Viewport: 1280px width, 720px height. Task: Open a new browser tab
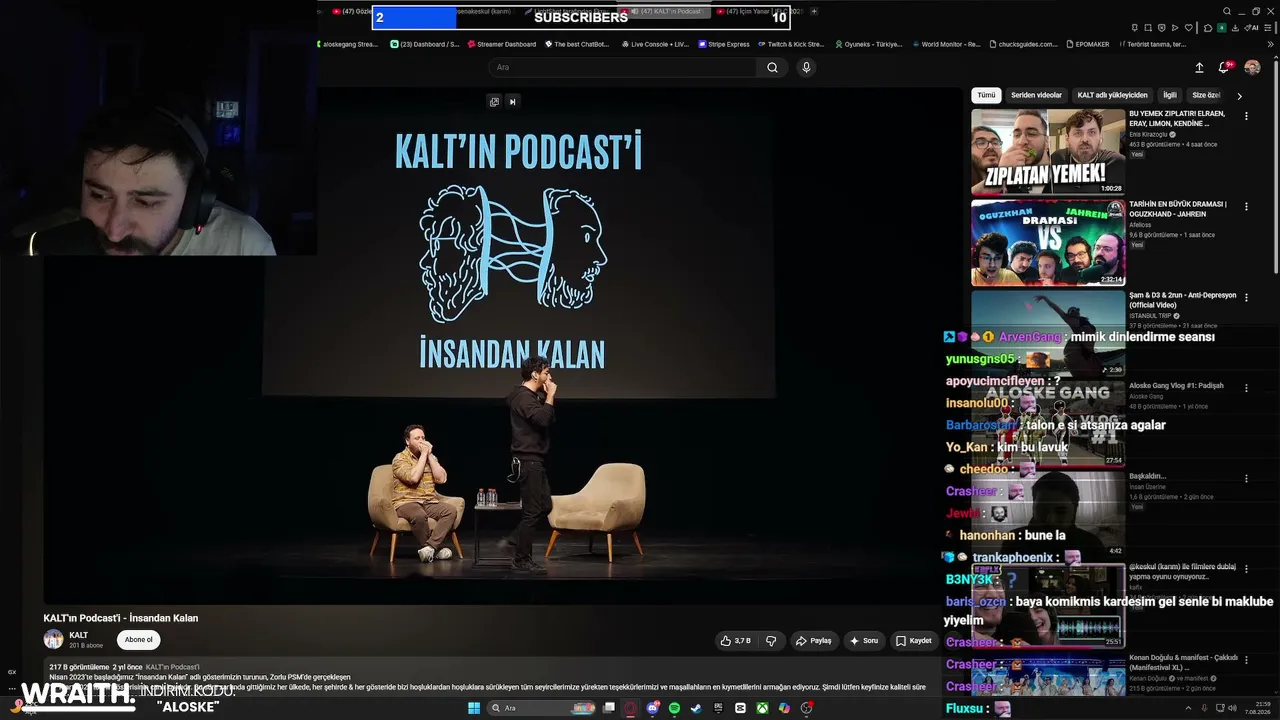click(x=814, y=11)
